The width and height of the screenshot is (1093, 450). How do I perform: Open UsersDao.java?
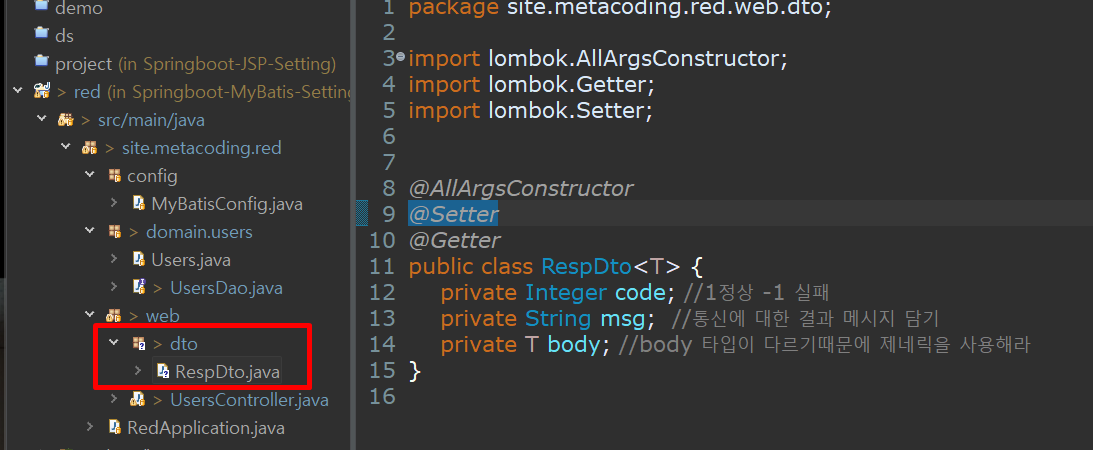(x=226, y=288)
